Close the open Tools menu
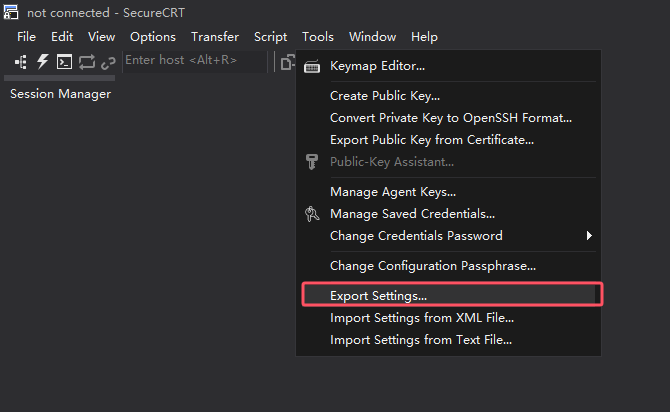This screenshot has width=670, height=412. [x=317, y=37]
